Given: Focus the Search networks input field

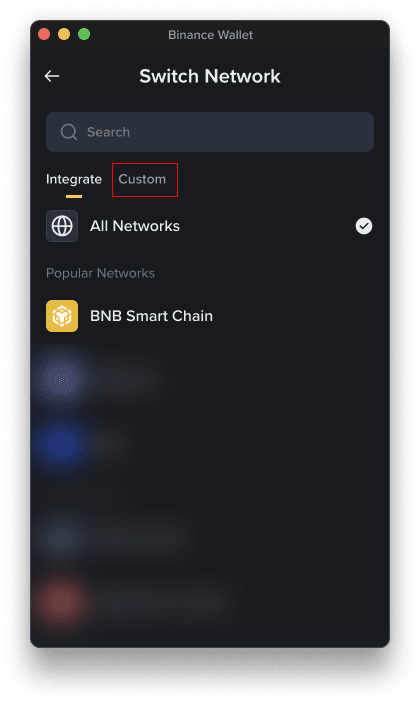Looking at the screenshot, I should pyautogui.click(x=210, y=132).
